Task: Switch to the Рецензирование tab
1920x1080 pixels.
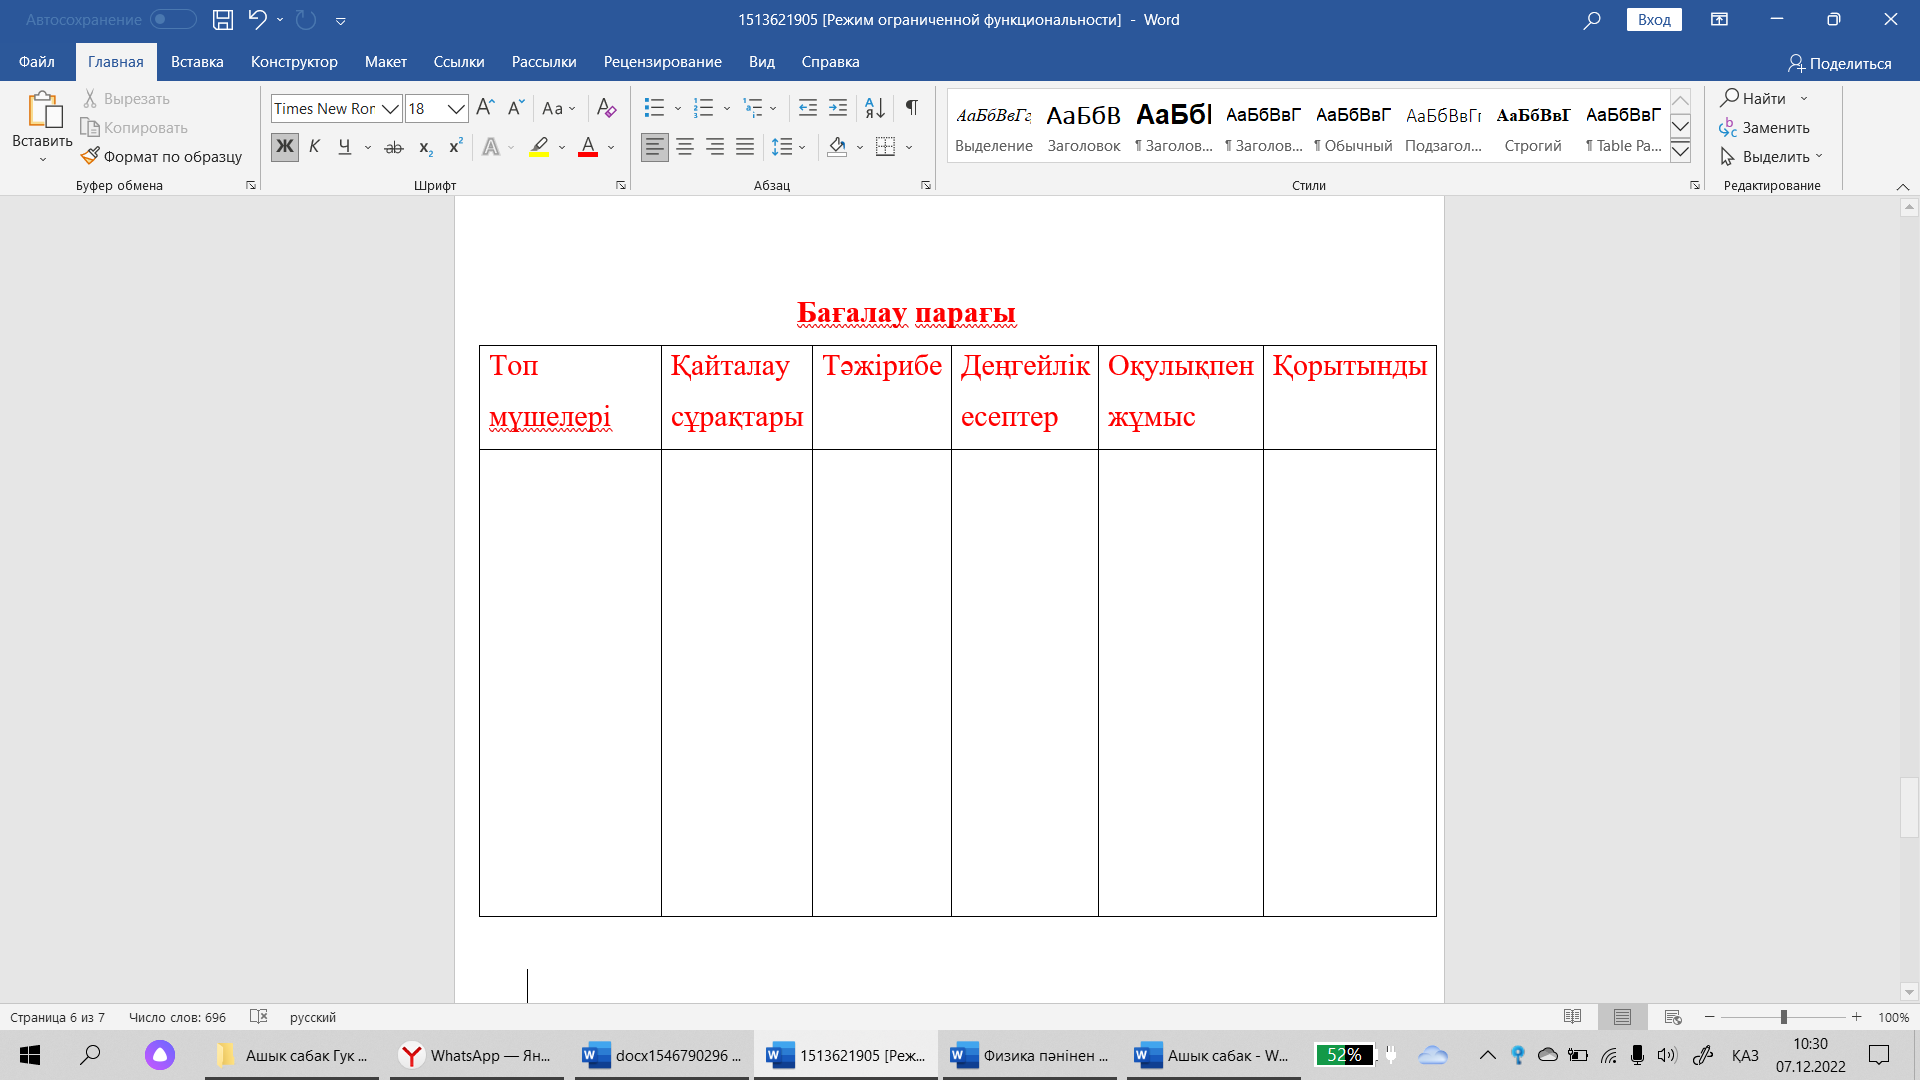Action: tap(662, 62)
